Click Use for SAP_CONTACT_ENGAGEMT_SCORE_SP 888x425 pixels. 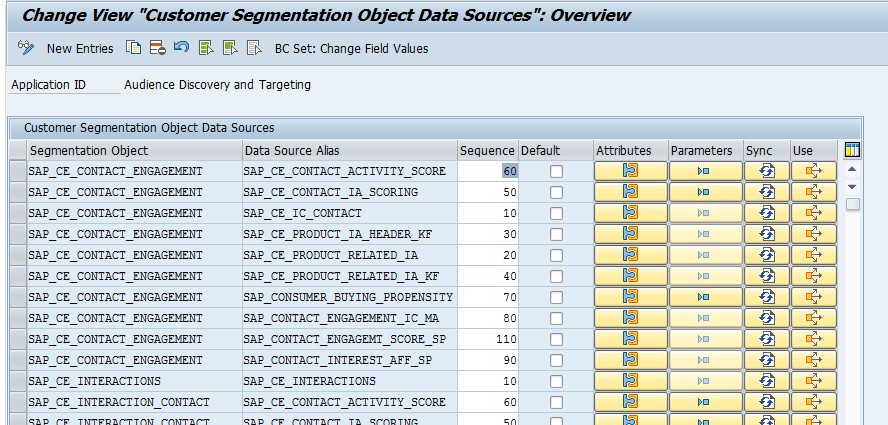click(814, 339)
